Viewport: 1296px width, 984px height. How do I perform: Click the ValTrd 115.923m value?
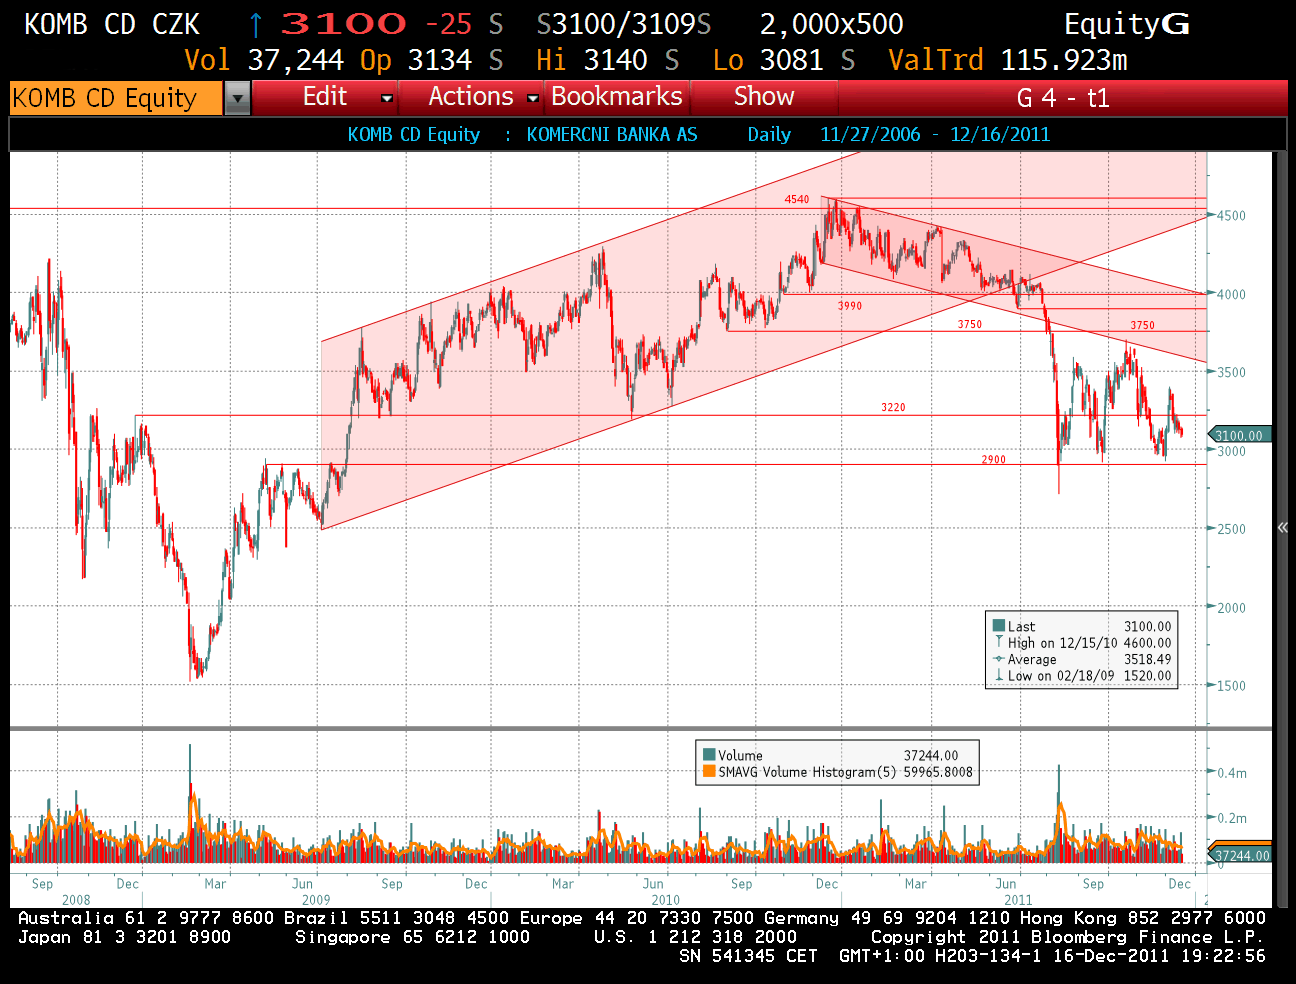click(1008, 60)
